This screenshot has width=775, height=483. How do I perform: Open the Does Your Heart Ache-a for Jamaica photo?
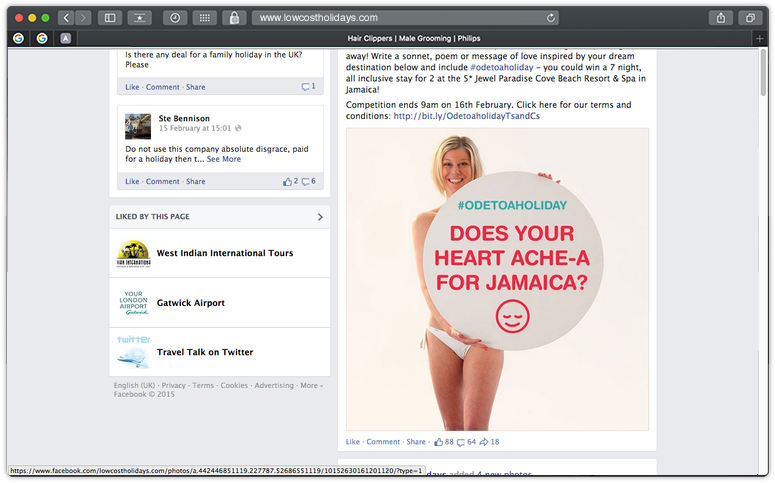coord(497,279)
